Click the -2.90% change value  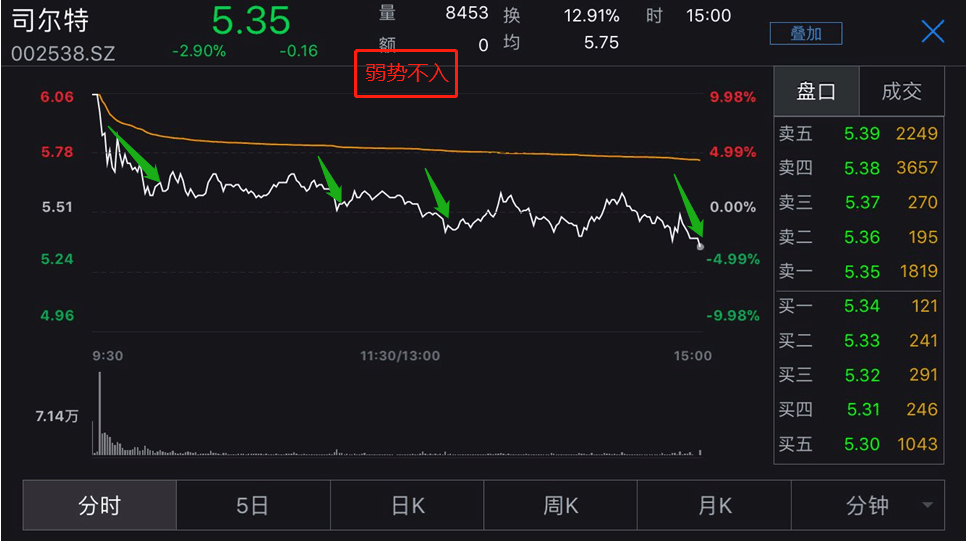199,51
